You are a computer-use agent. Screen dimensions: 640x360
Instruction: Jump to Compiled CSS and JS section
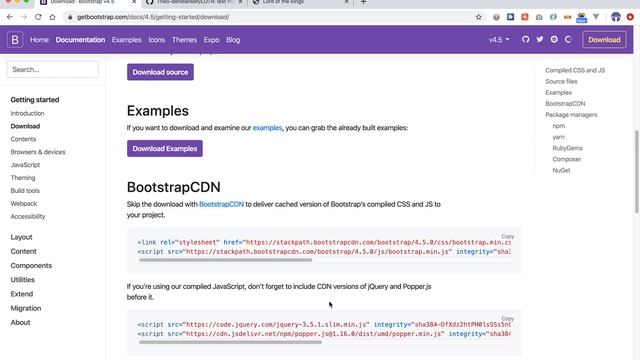pos(575,70)
